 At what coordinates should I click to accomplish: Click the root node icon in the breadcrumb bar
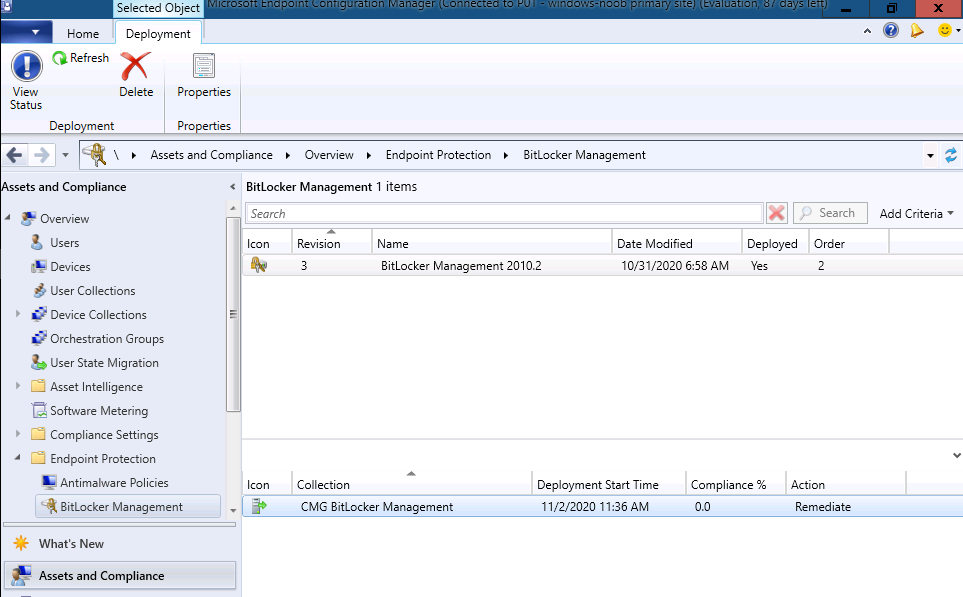pos(95,155)
